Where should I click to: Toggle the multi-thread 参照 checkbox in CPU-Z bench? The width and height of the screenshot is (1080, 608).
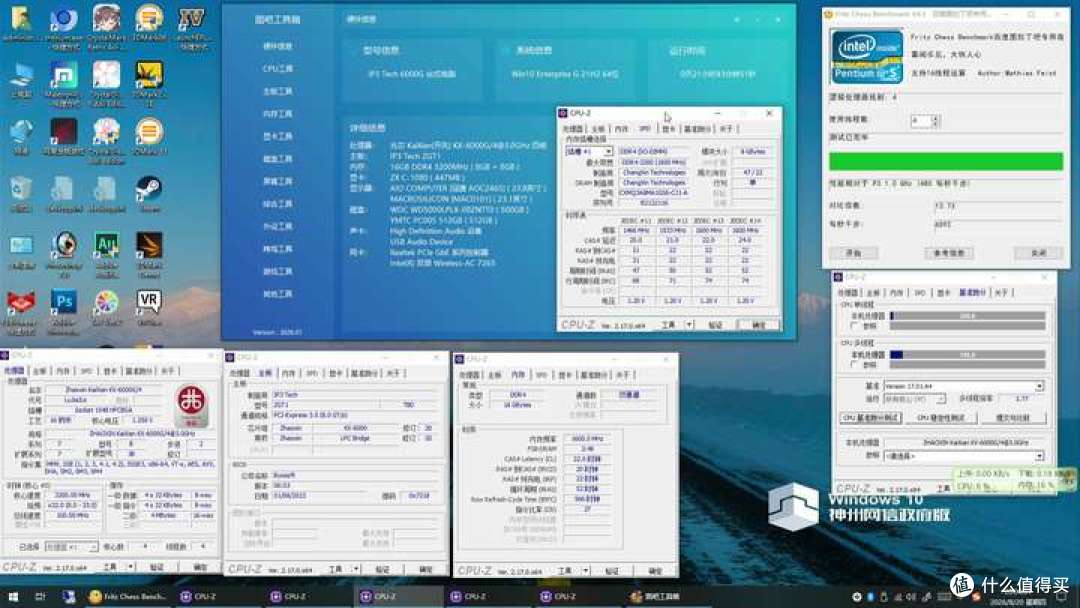pos(855,364)
